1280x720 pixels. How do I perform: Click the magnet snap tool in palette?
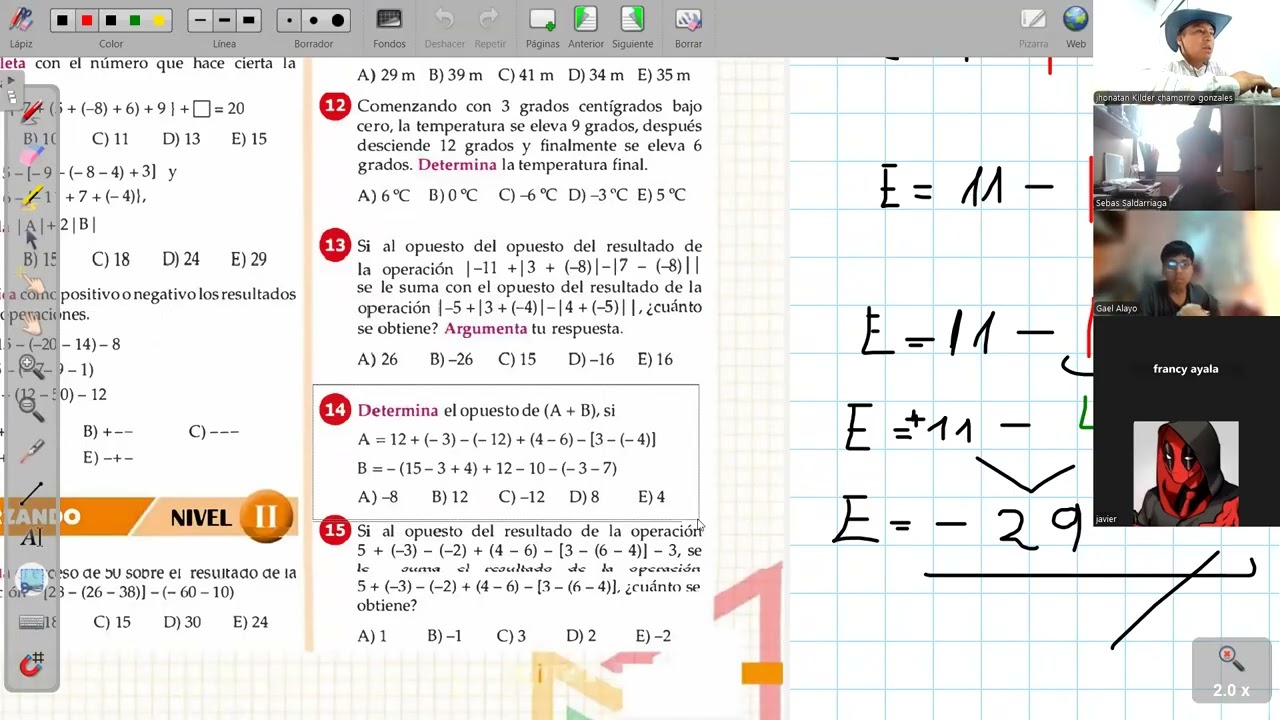31,664
